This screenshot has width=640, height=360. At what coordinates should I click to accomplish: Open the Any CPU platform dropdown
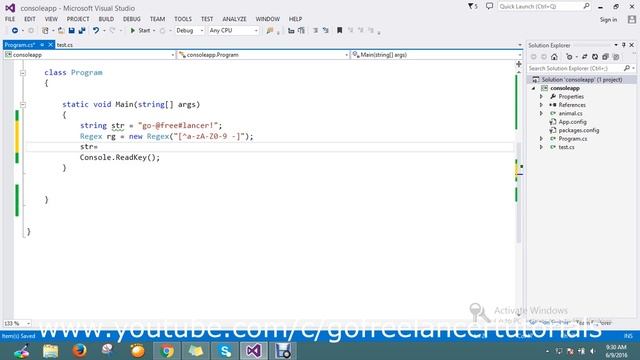(x=233, y=31)
